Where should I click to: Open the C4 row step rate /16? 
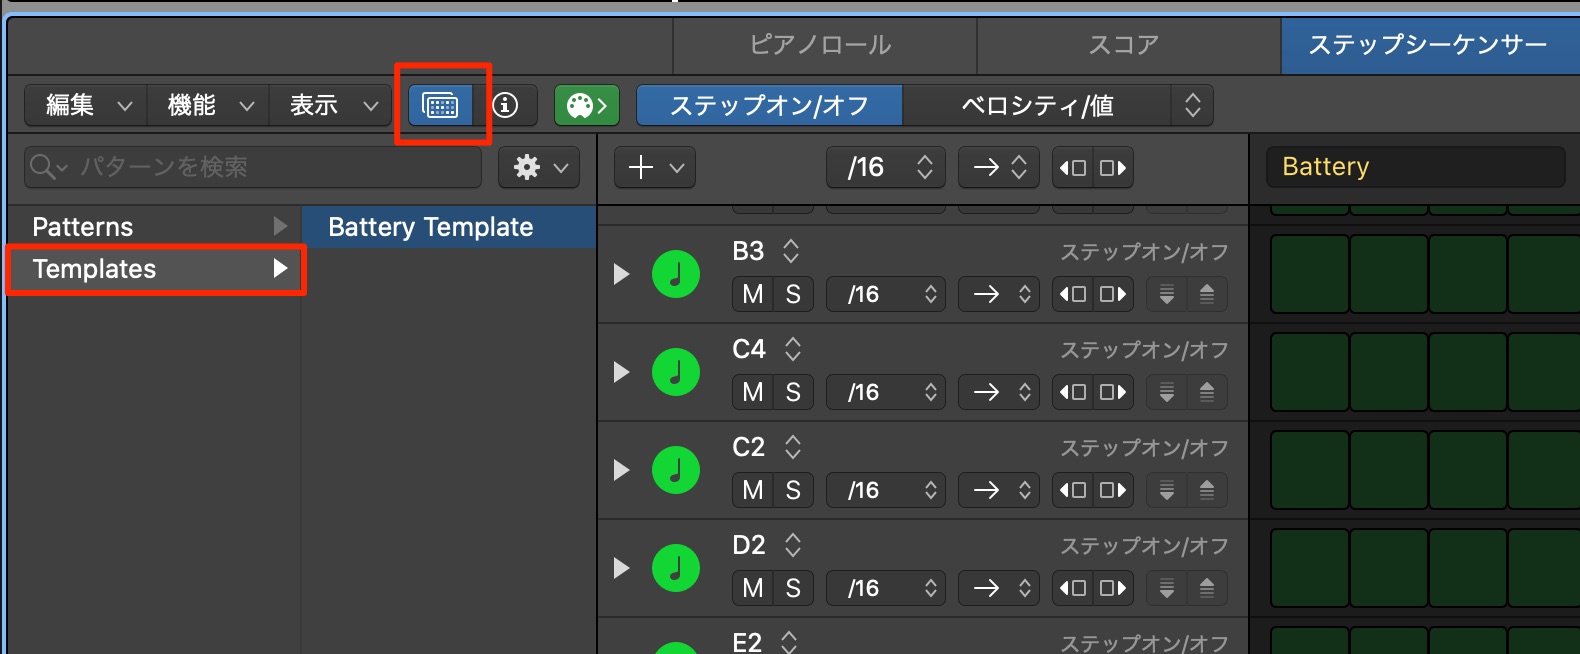point(886,392)
